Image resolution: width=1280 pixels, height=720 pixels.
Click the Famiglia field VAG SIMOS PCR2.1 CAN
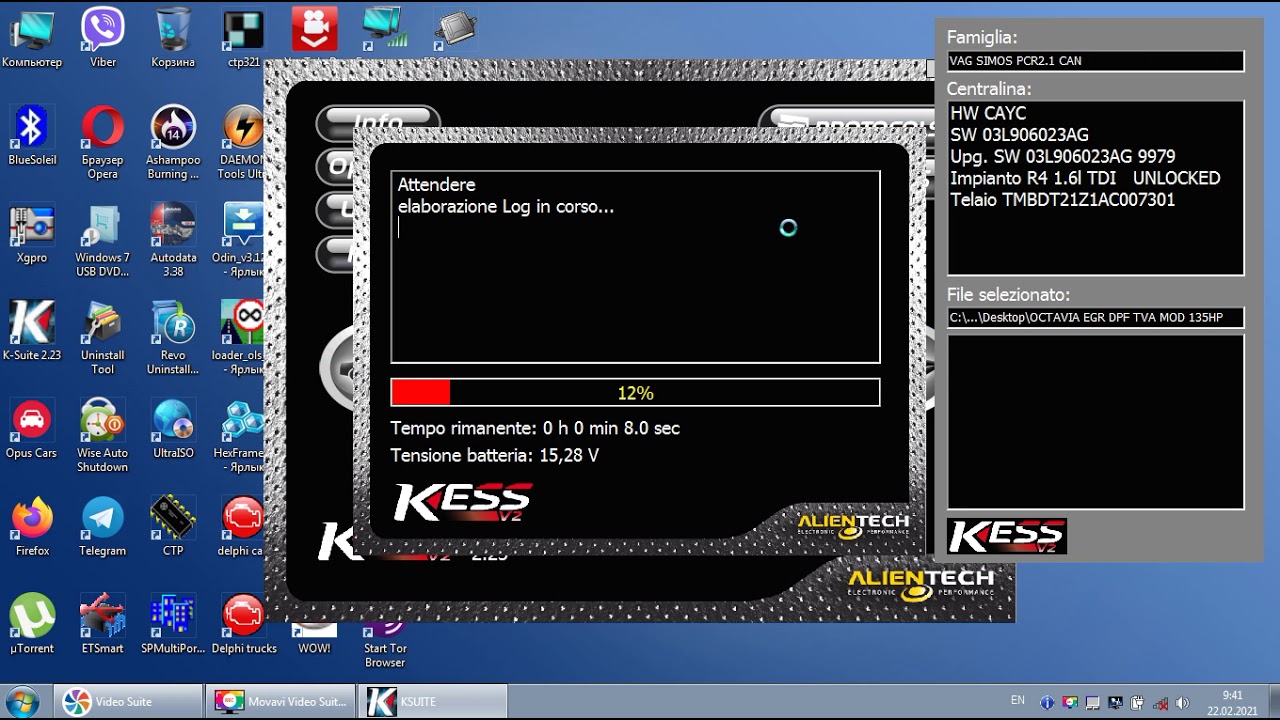point(1095,61)
